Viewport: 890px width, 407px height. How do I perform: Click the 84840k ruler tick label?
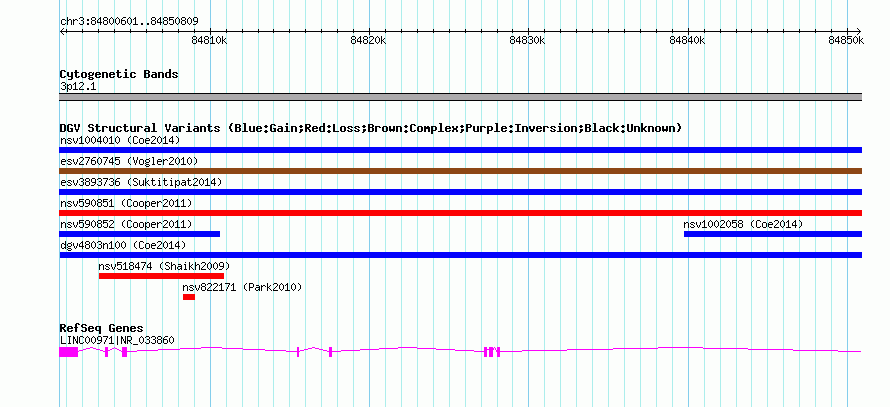pos(687,40)
